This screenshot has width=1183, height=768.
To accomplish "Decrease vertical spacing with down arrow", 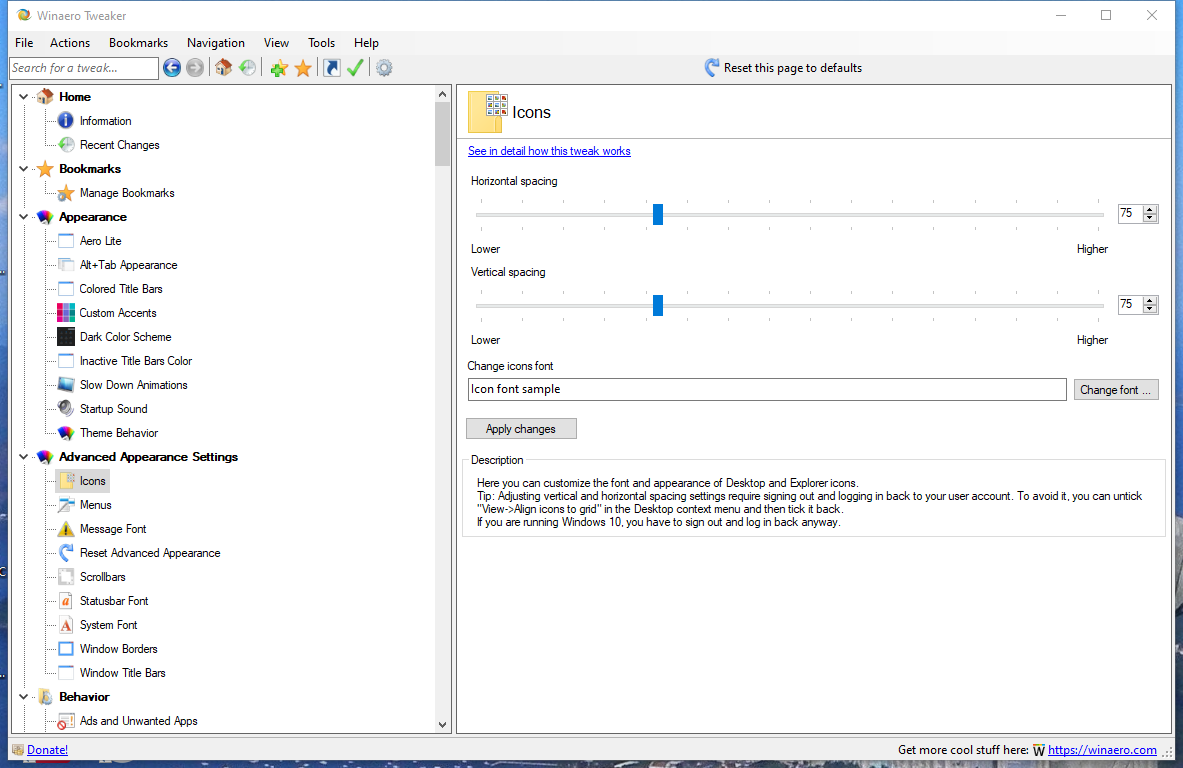I will [x=1150, y=309].
